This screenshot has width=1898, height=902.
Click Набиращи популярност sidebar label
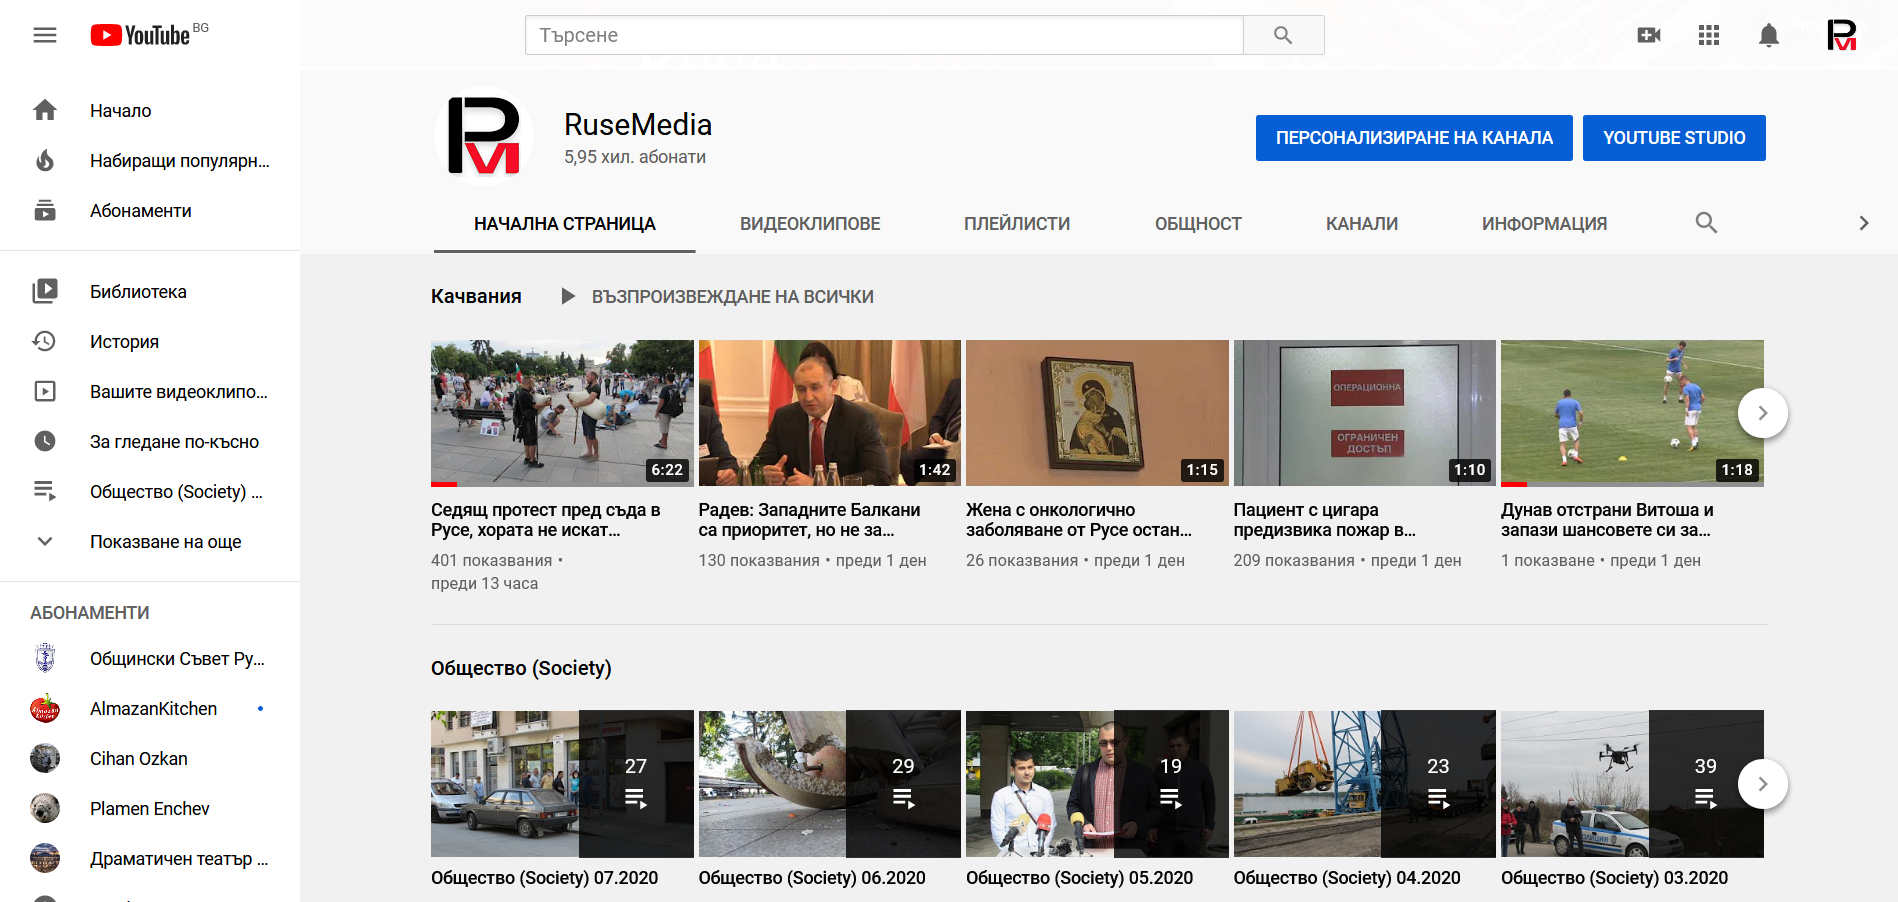(x=180, y=160)
